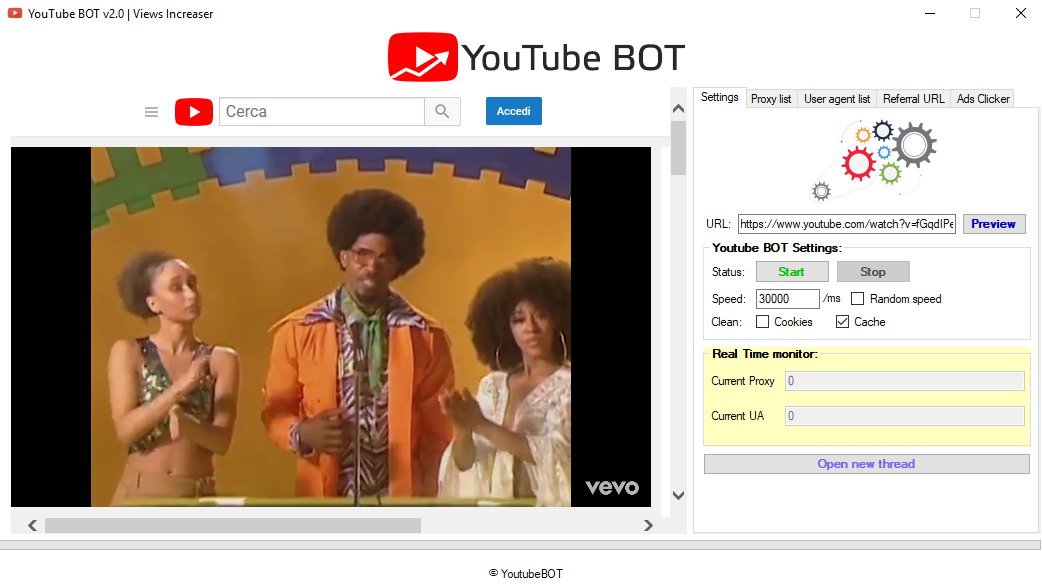This screenshot has width=1042, height=586.
Task: Click the YouTube BOT banner logo
Action: tap(536, 57)
